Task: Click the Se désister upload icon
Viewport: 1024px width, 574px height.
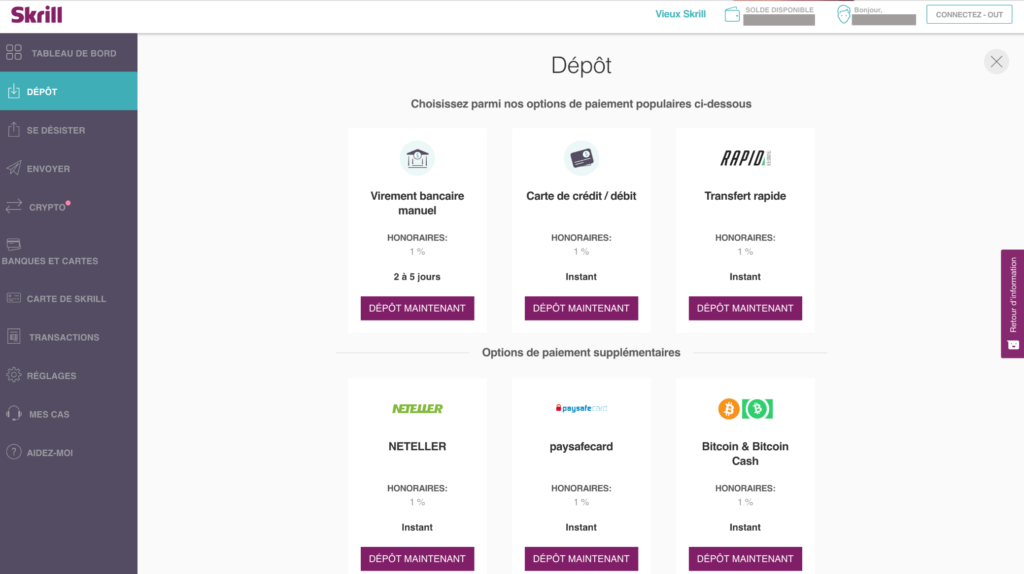Action: pos(14,129)
